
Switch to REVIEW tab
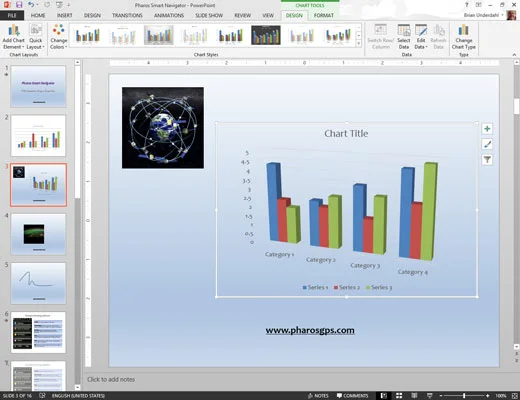click(x=242, y=15)
